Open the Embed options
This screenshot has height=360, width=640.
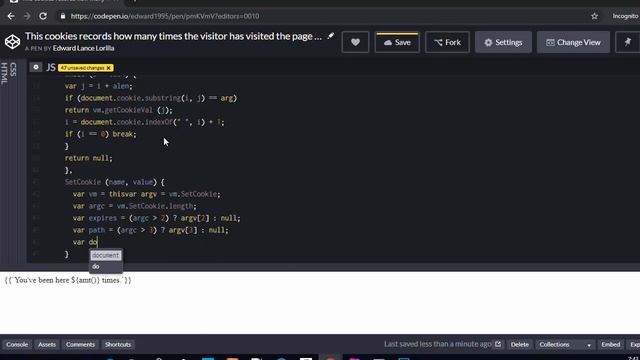click(x=611, y=344)
